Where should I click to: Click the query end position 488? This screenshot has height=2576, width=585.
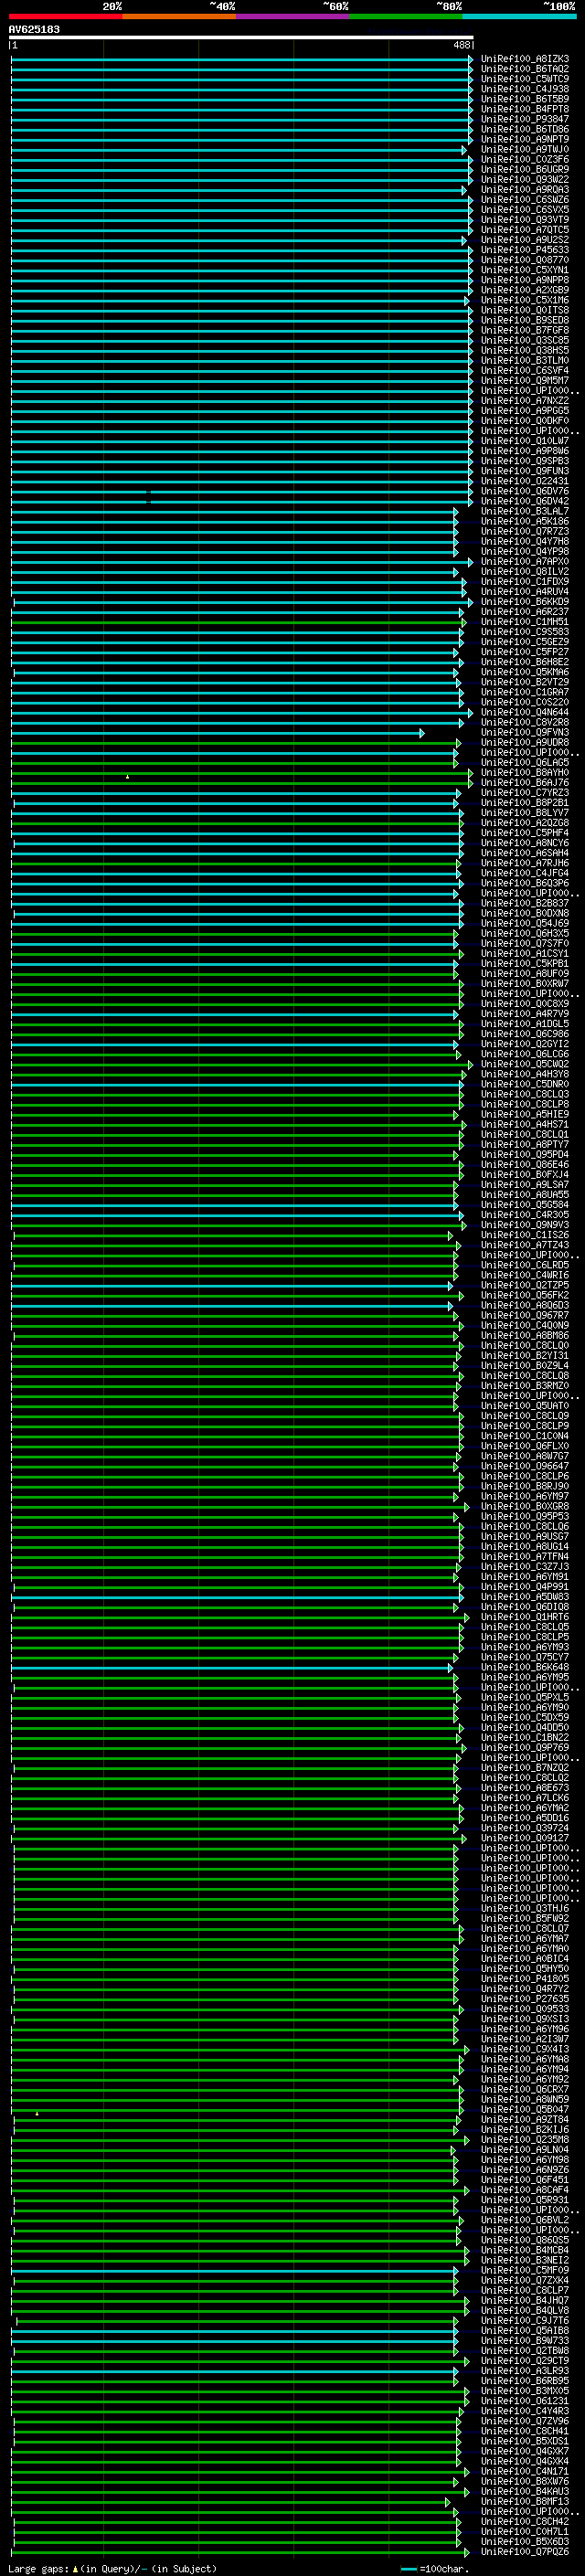(461, 45)
